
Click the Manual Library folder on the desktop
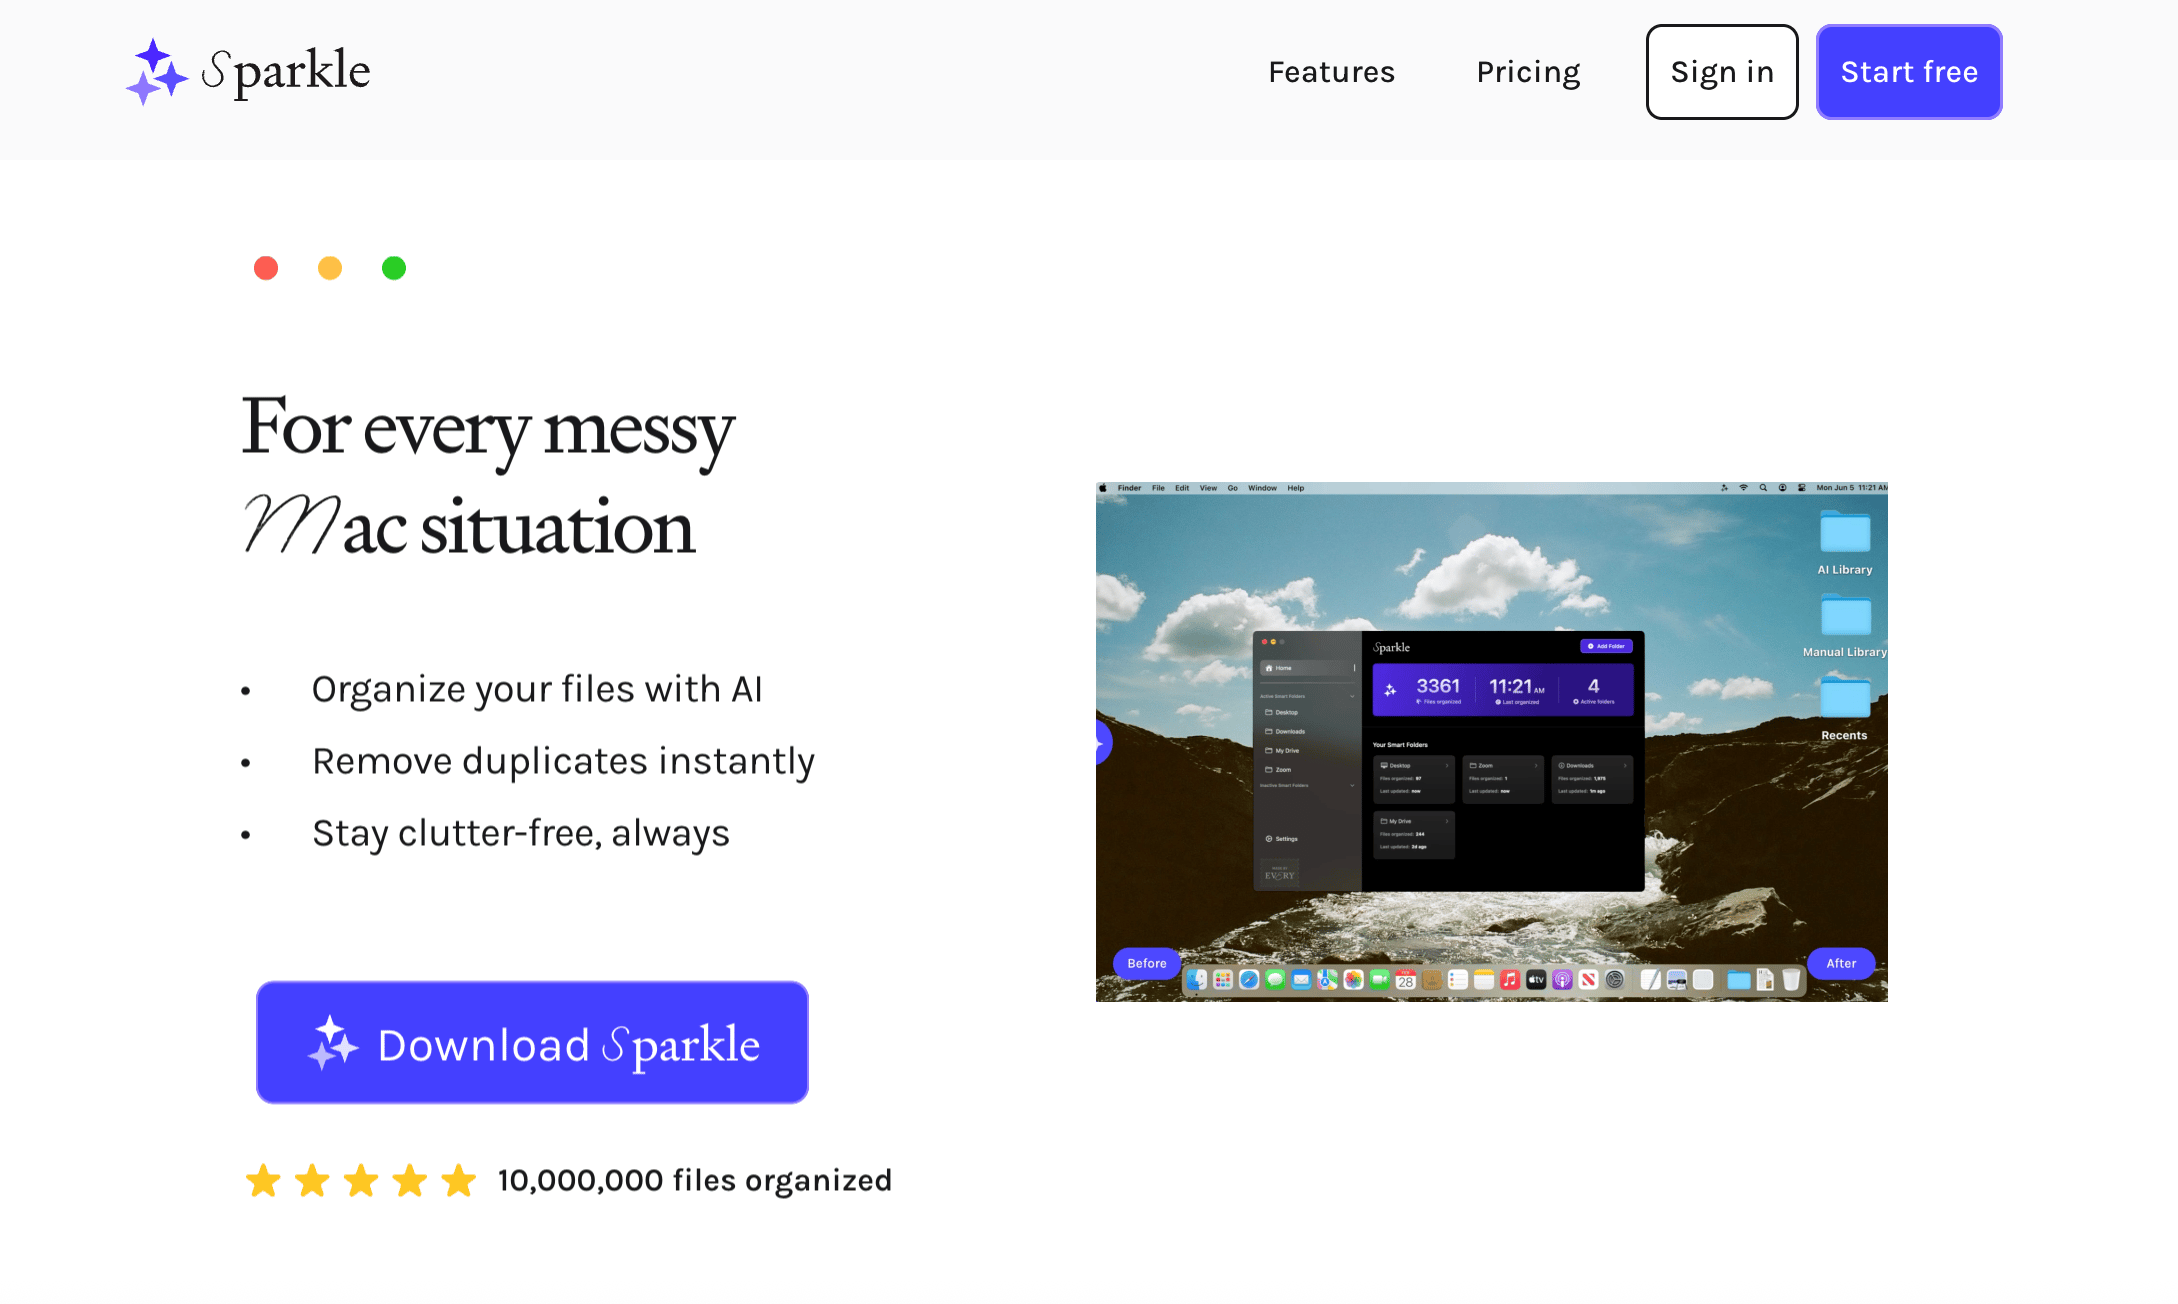click(x=1845, y=626)
